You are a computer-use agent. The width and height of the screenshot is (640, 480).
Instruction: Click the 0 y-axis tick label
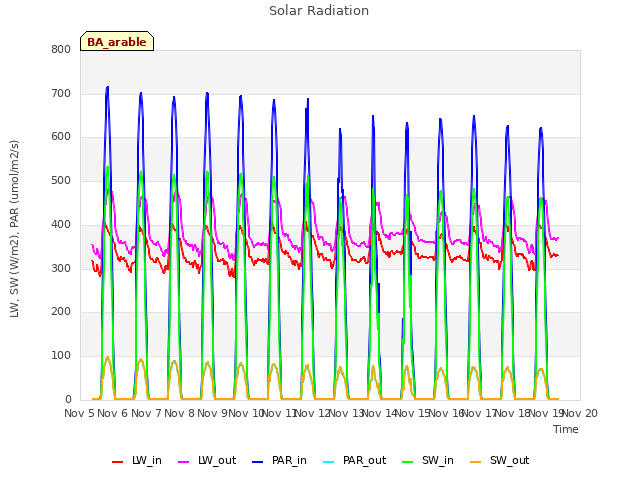coord(68,399)
